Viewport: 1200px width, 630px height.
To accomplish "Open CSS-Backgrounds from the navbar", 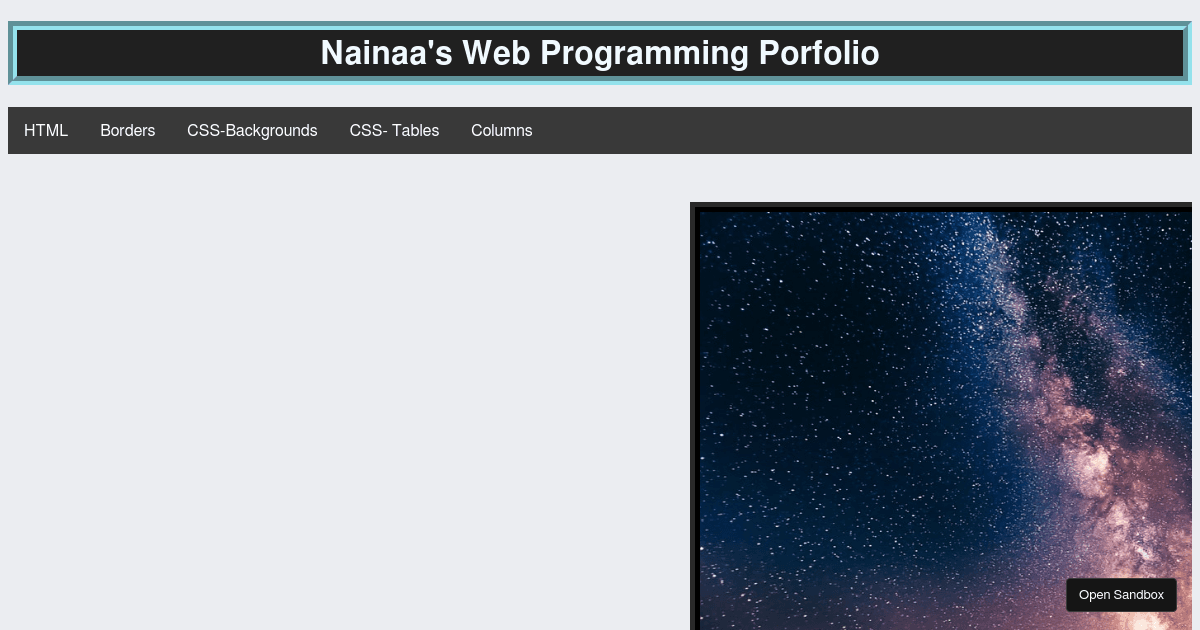I will coord(252,130).
